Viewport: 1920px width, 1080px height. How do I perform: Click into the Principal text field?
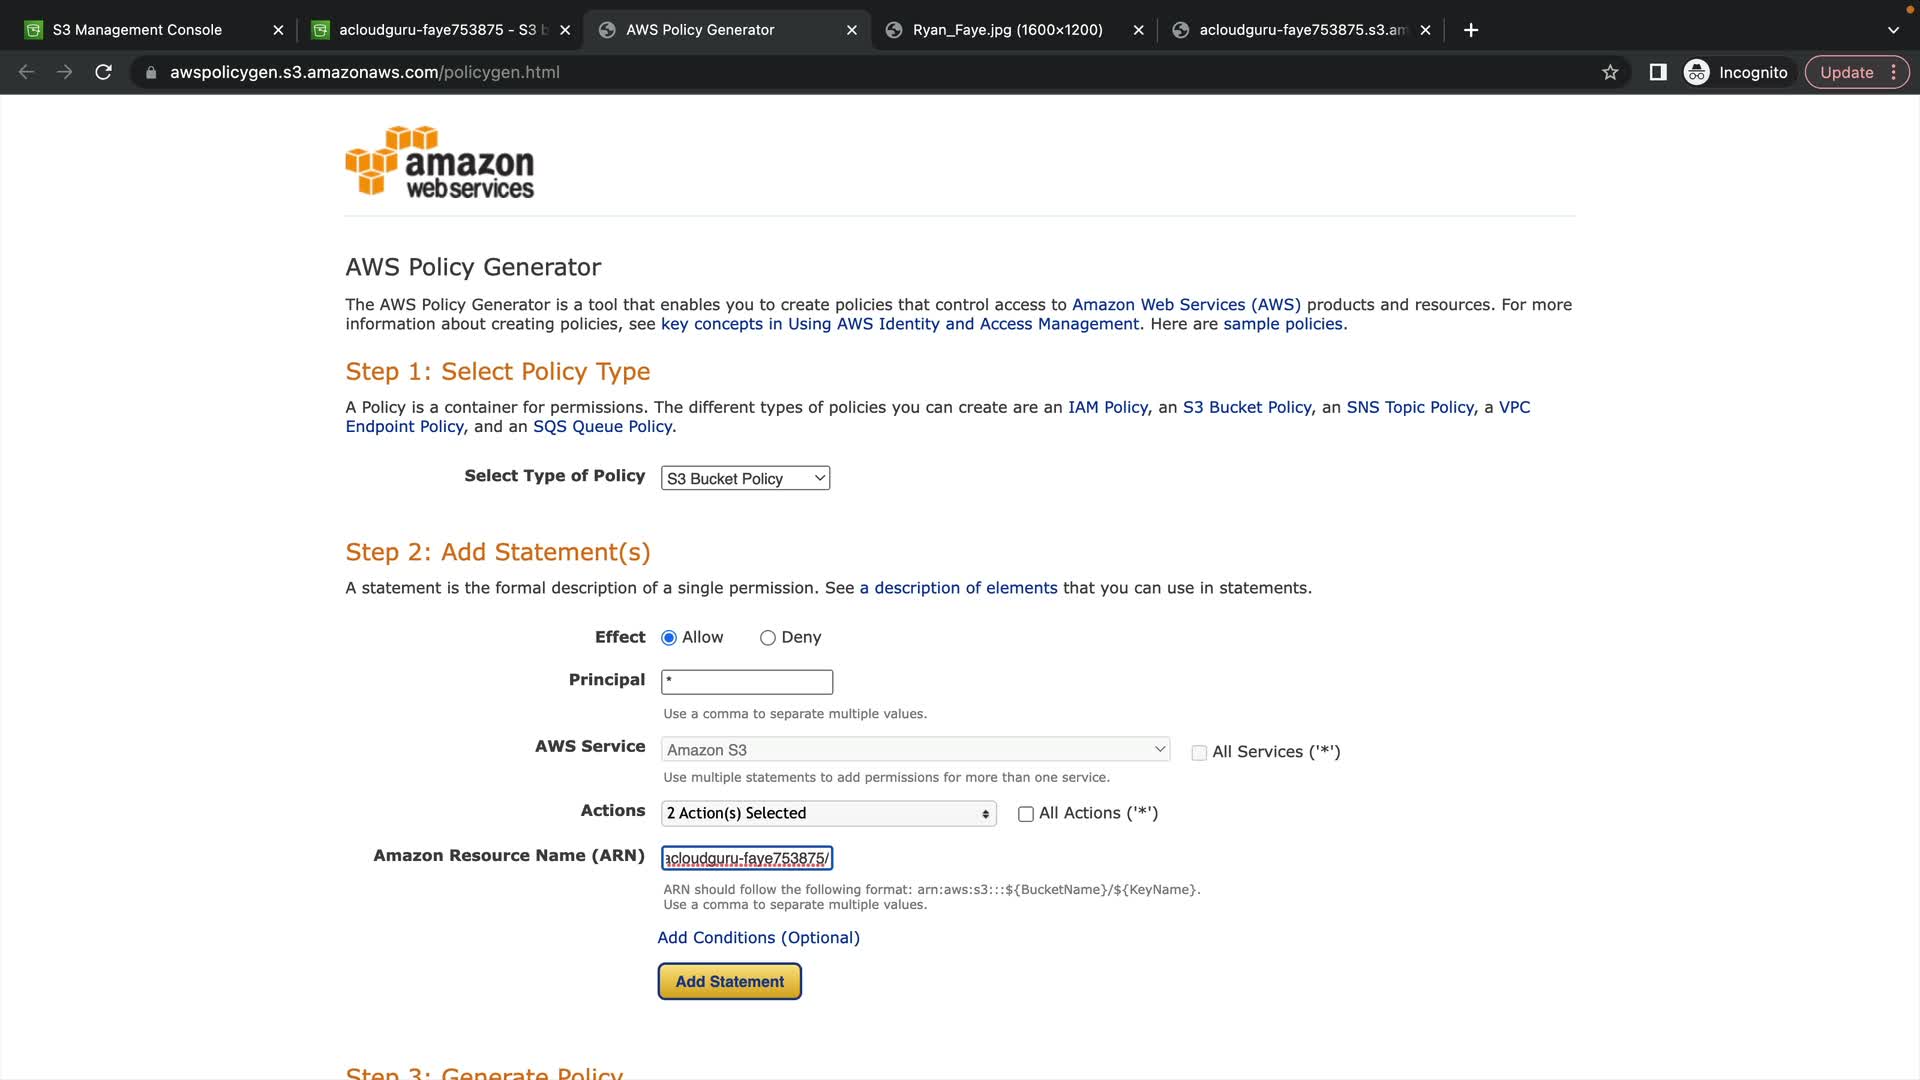coord(747,682)
